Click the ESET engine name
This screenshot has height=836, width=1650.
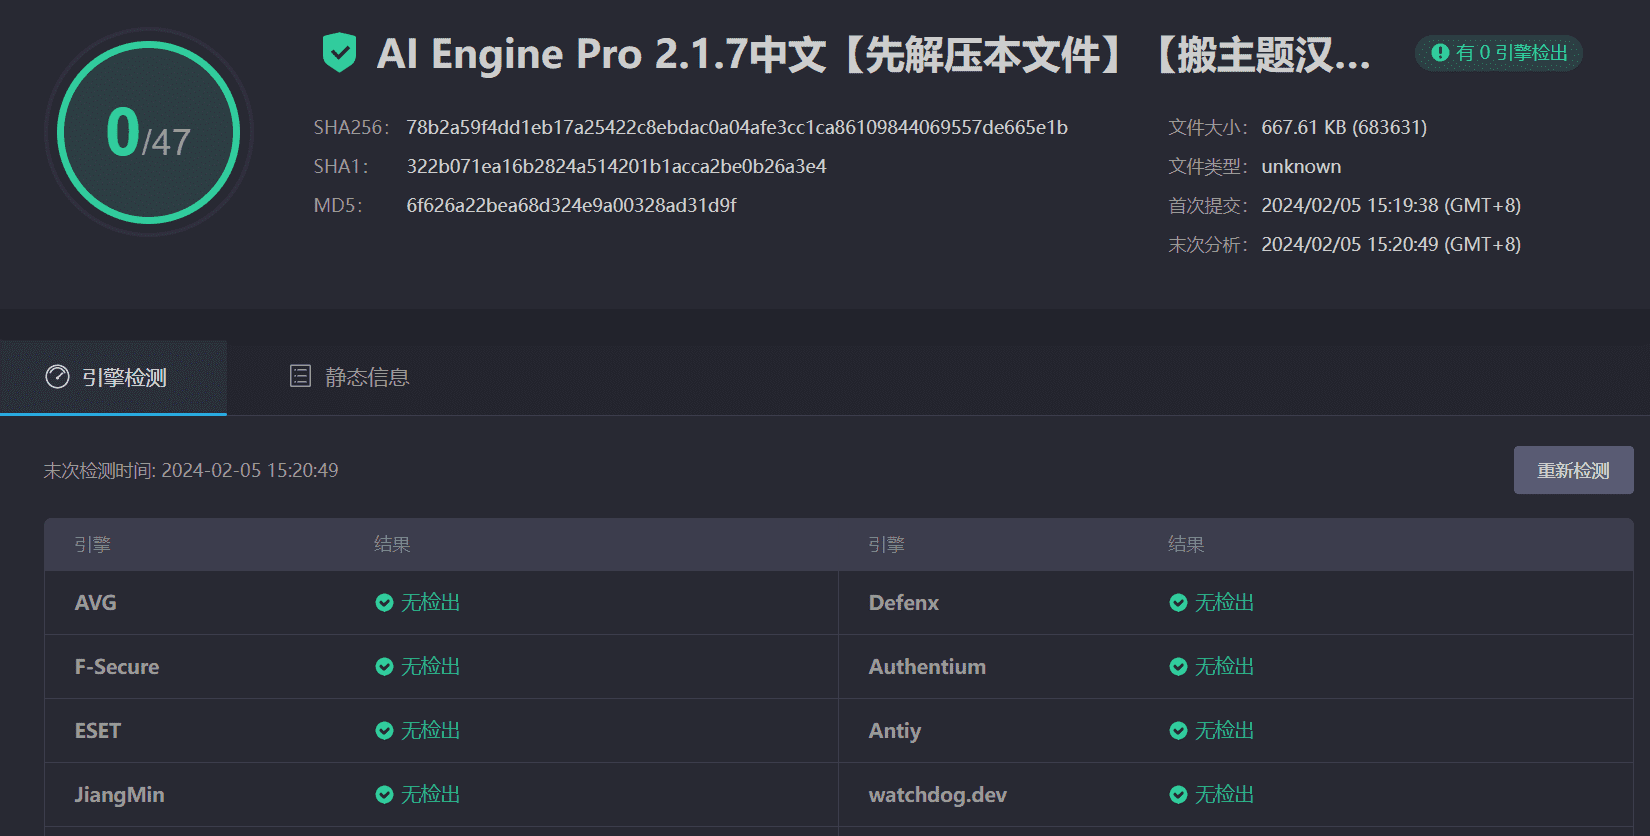[x=97, y=730]
